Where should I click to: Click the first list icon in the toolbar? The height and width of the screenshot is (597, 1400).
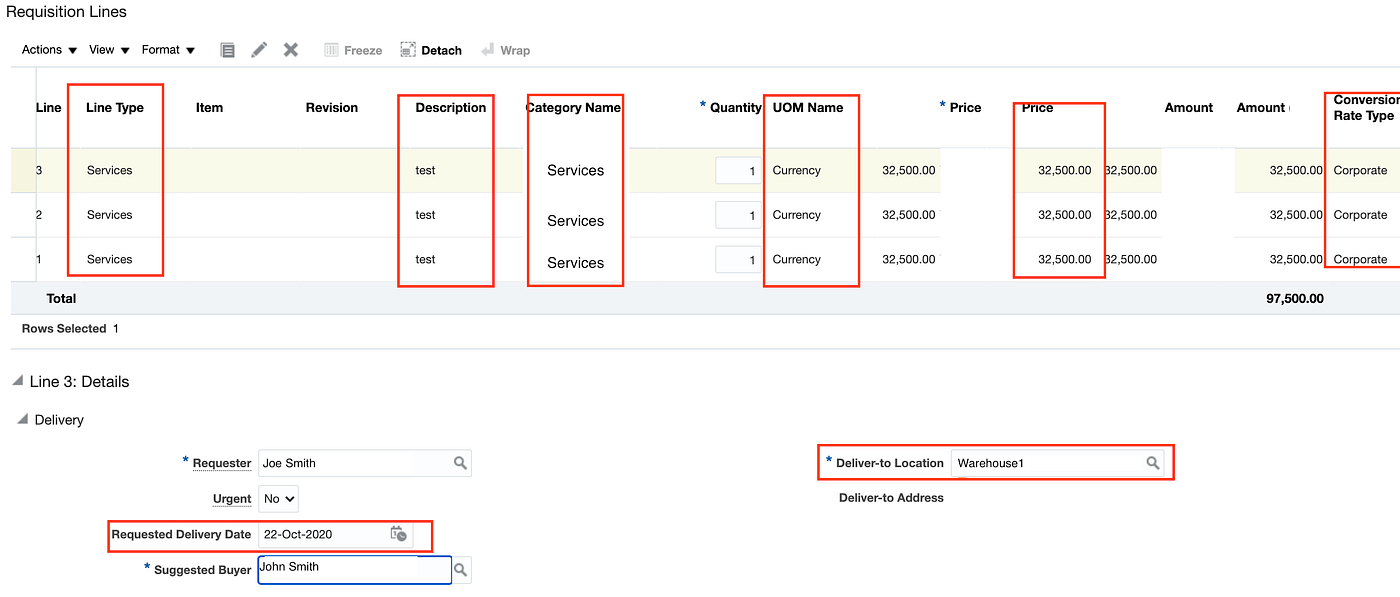228,49
